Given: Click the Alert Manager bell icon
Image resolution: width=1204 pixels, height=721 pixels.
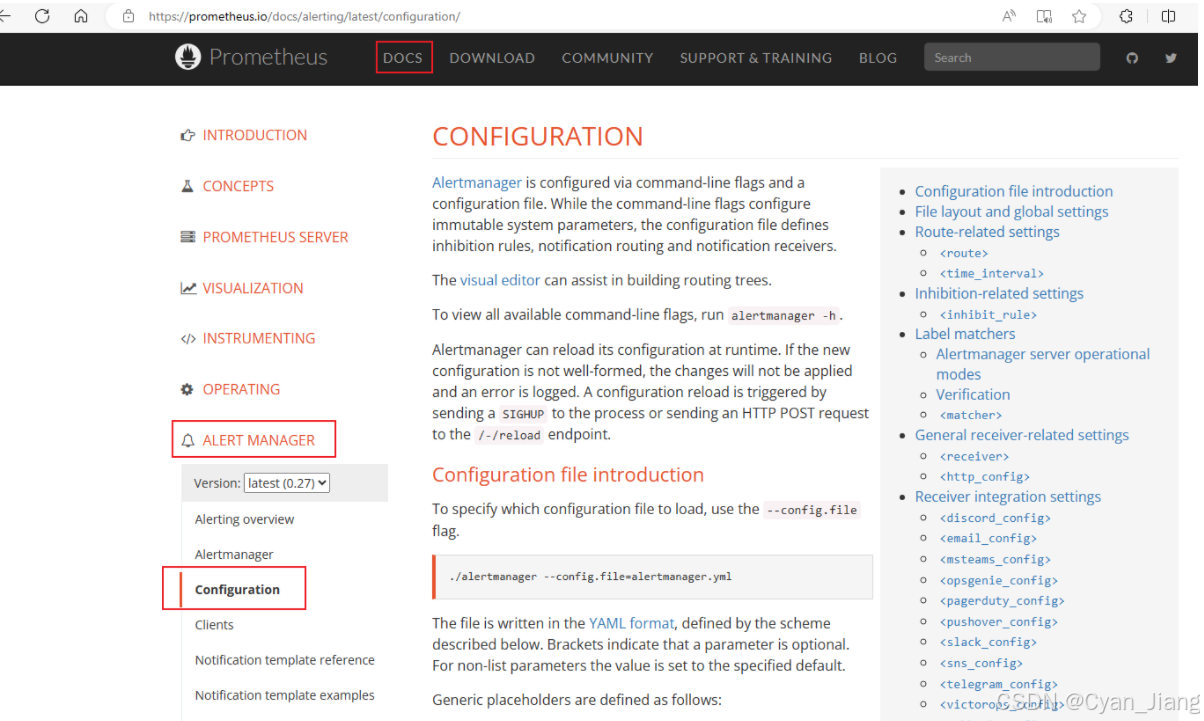Looking at the screenshot, I should 188,440.
